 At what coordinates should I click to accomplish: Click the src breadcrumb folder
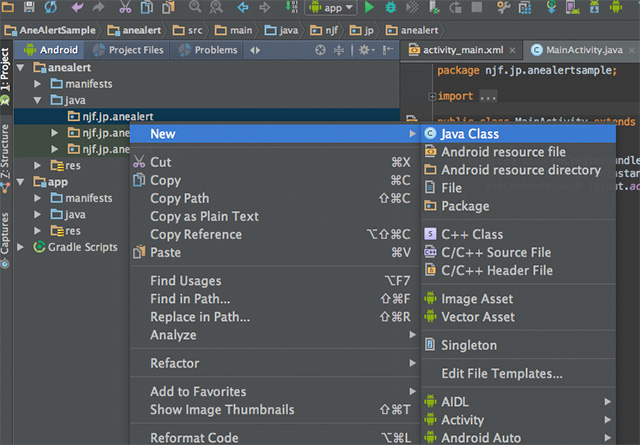click(x=187, y=30)
